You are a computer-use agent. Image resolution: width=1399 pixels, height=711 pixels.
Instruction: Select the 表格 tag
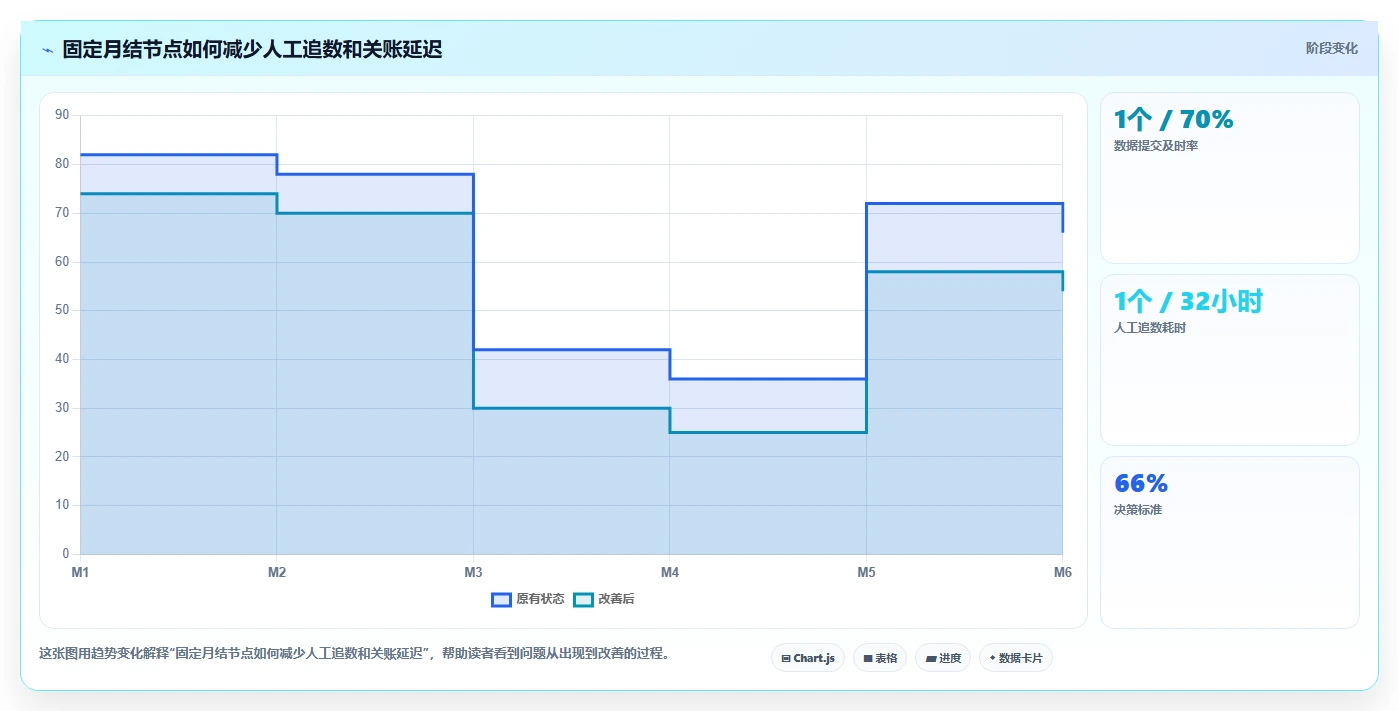tap(880, 658)
